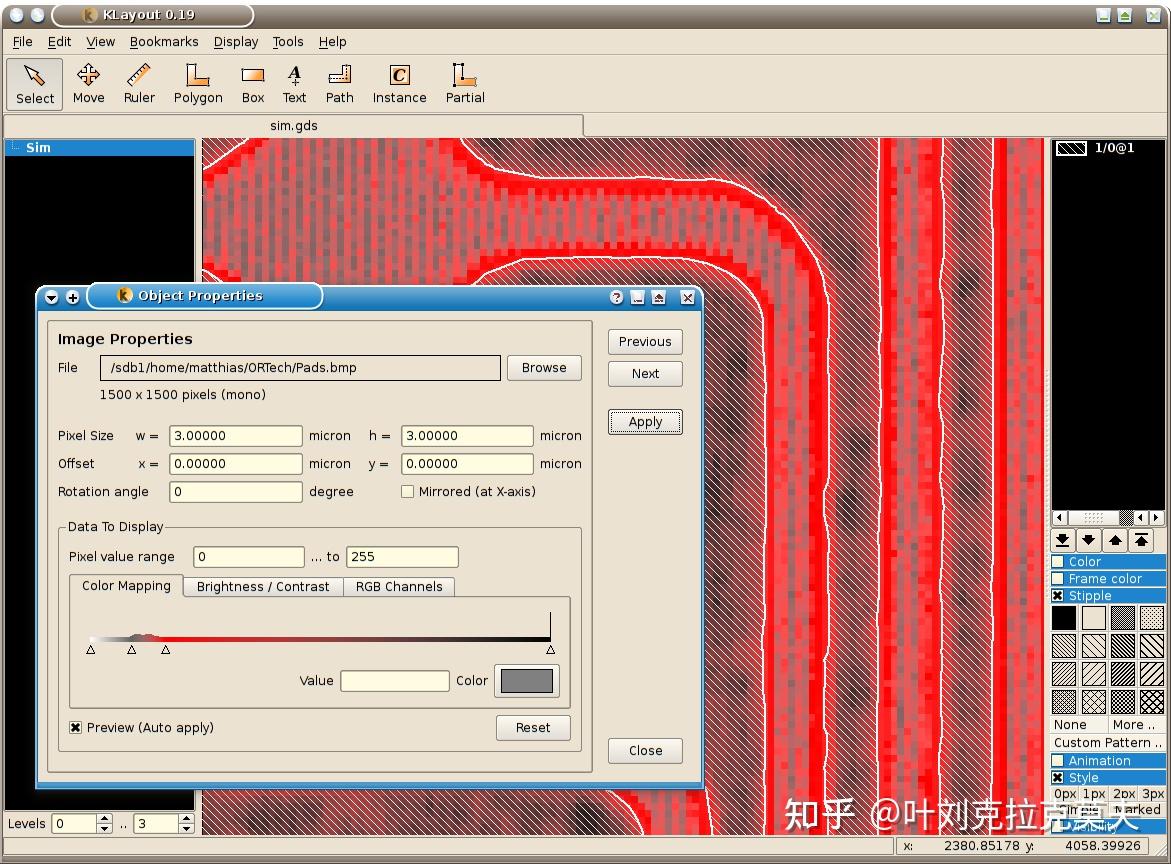Choose the Box drawing tool
This screenshot has height=864, width=1171.
[252, 84]
